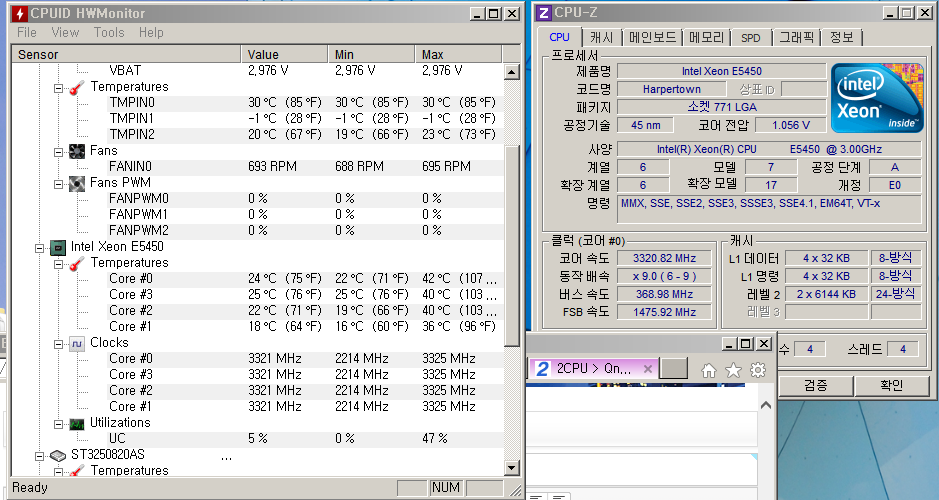The image size is (939, 500).
Task: Open browser home icon
Action: pos(708,371)
